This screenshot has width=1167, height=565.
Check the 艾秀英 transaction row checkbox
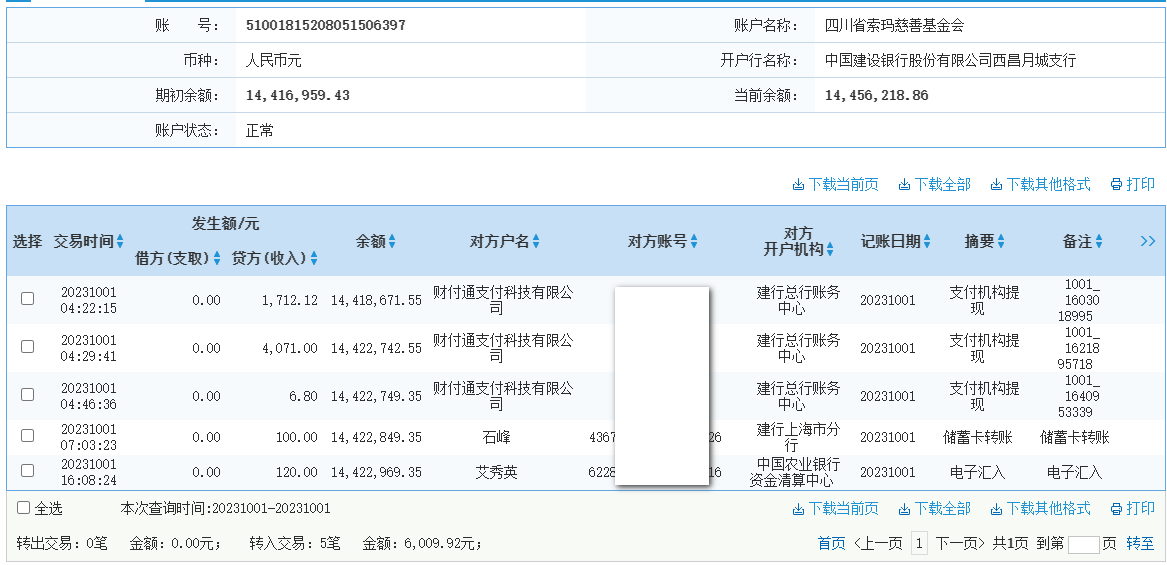tap(28, 470)
